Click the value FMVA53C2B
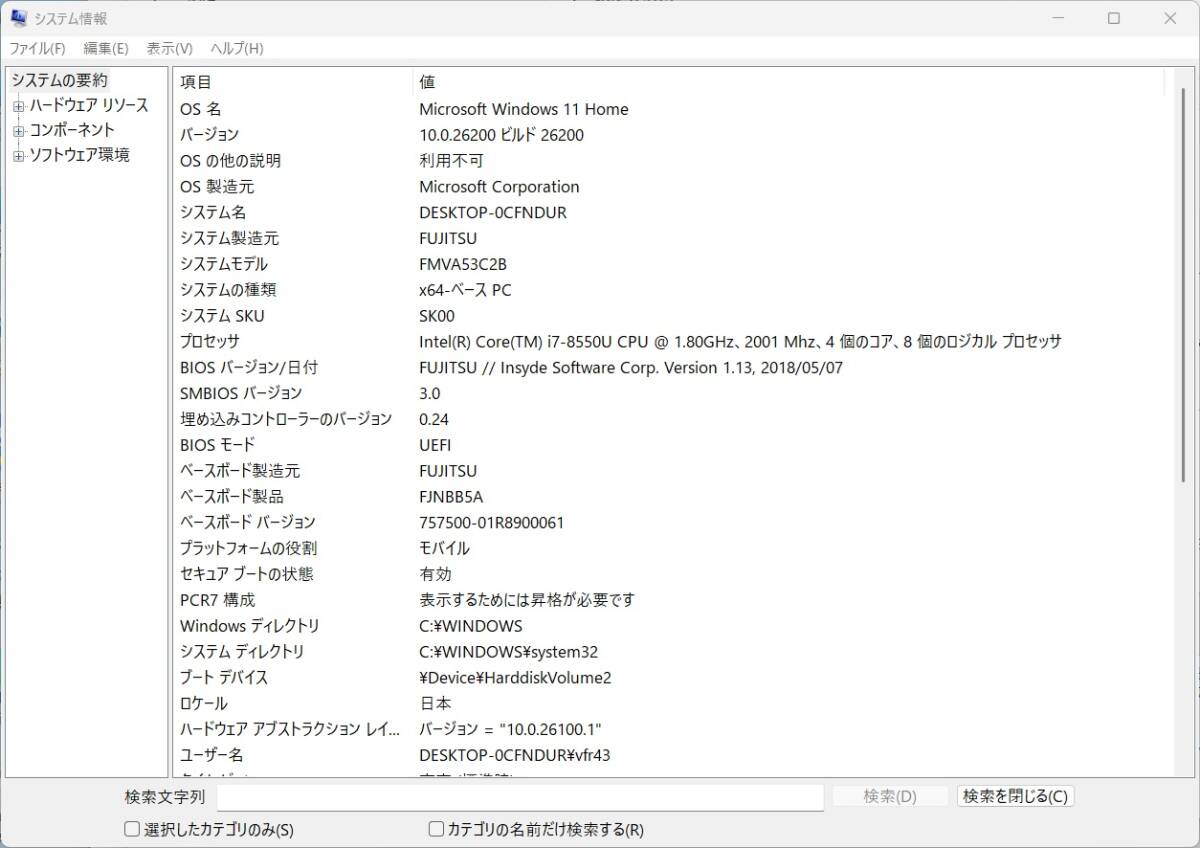Screen dimensions: 1200x848 [x=463, y=264]
